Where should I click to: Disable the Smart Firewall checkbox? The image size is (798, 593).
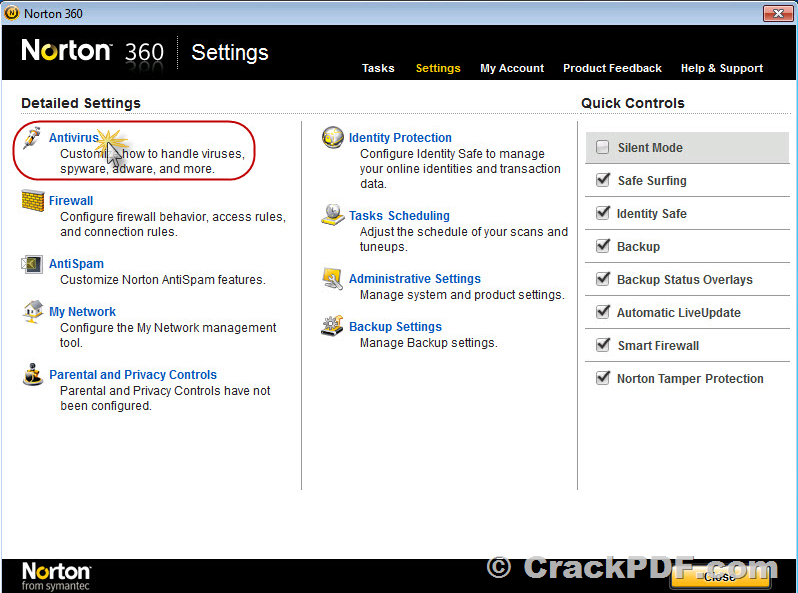(603, 345)
